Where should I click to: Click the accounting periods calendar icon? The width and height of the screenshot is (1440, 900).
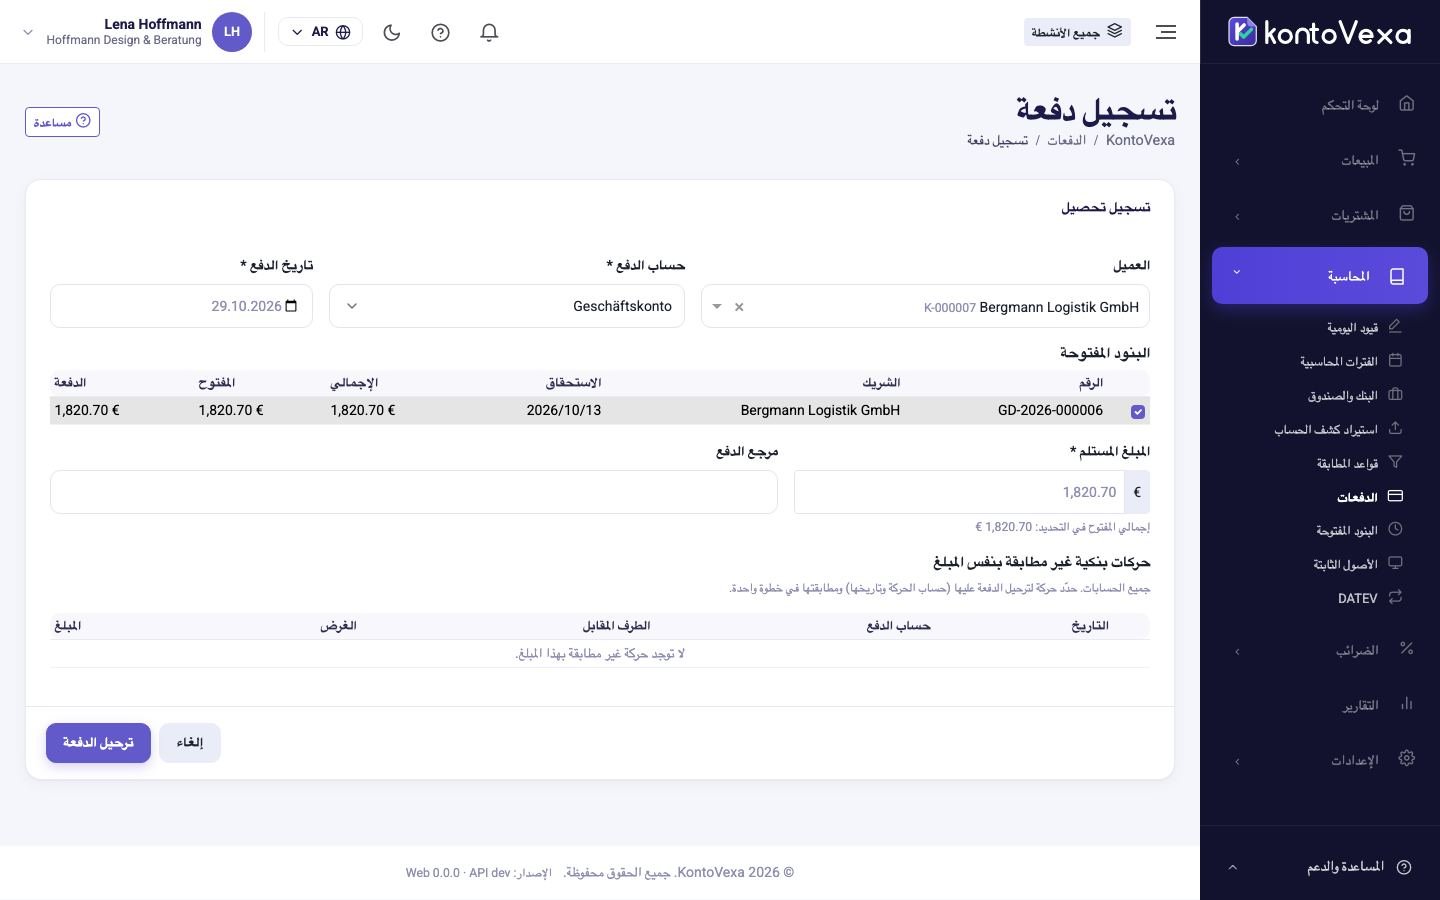1395,360
